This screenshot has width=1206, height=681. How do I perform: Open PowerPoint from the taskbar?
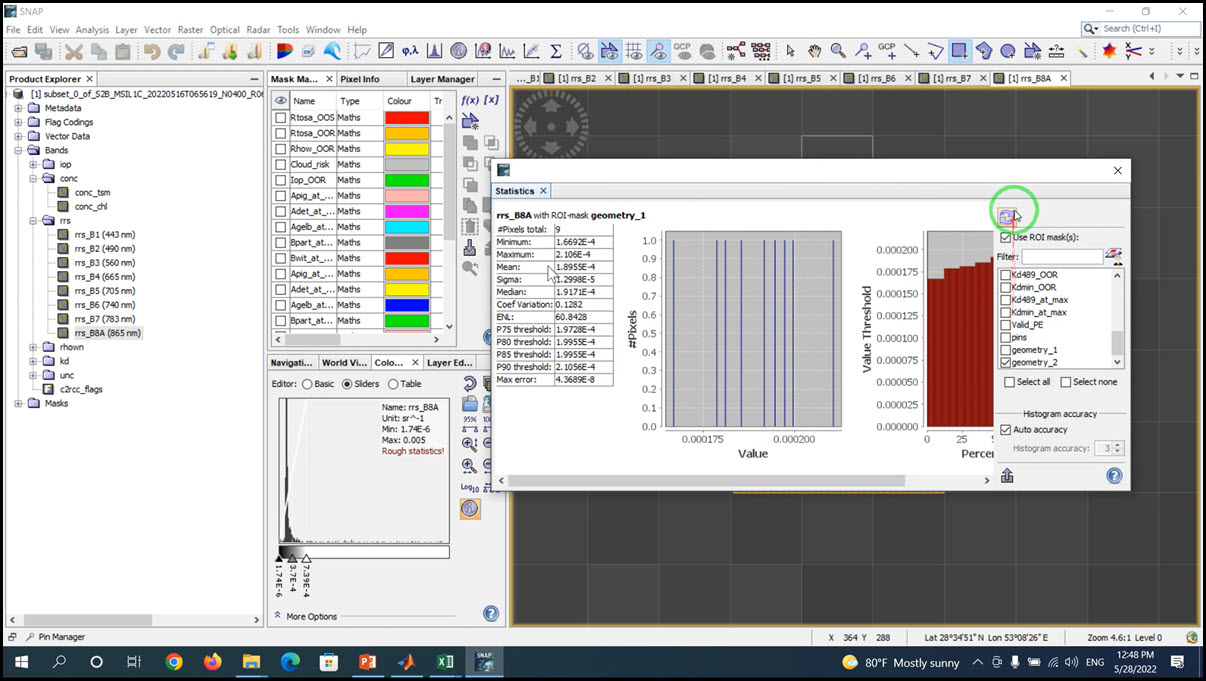pos(366,662)
